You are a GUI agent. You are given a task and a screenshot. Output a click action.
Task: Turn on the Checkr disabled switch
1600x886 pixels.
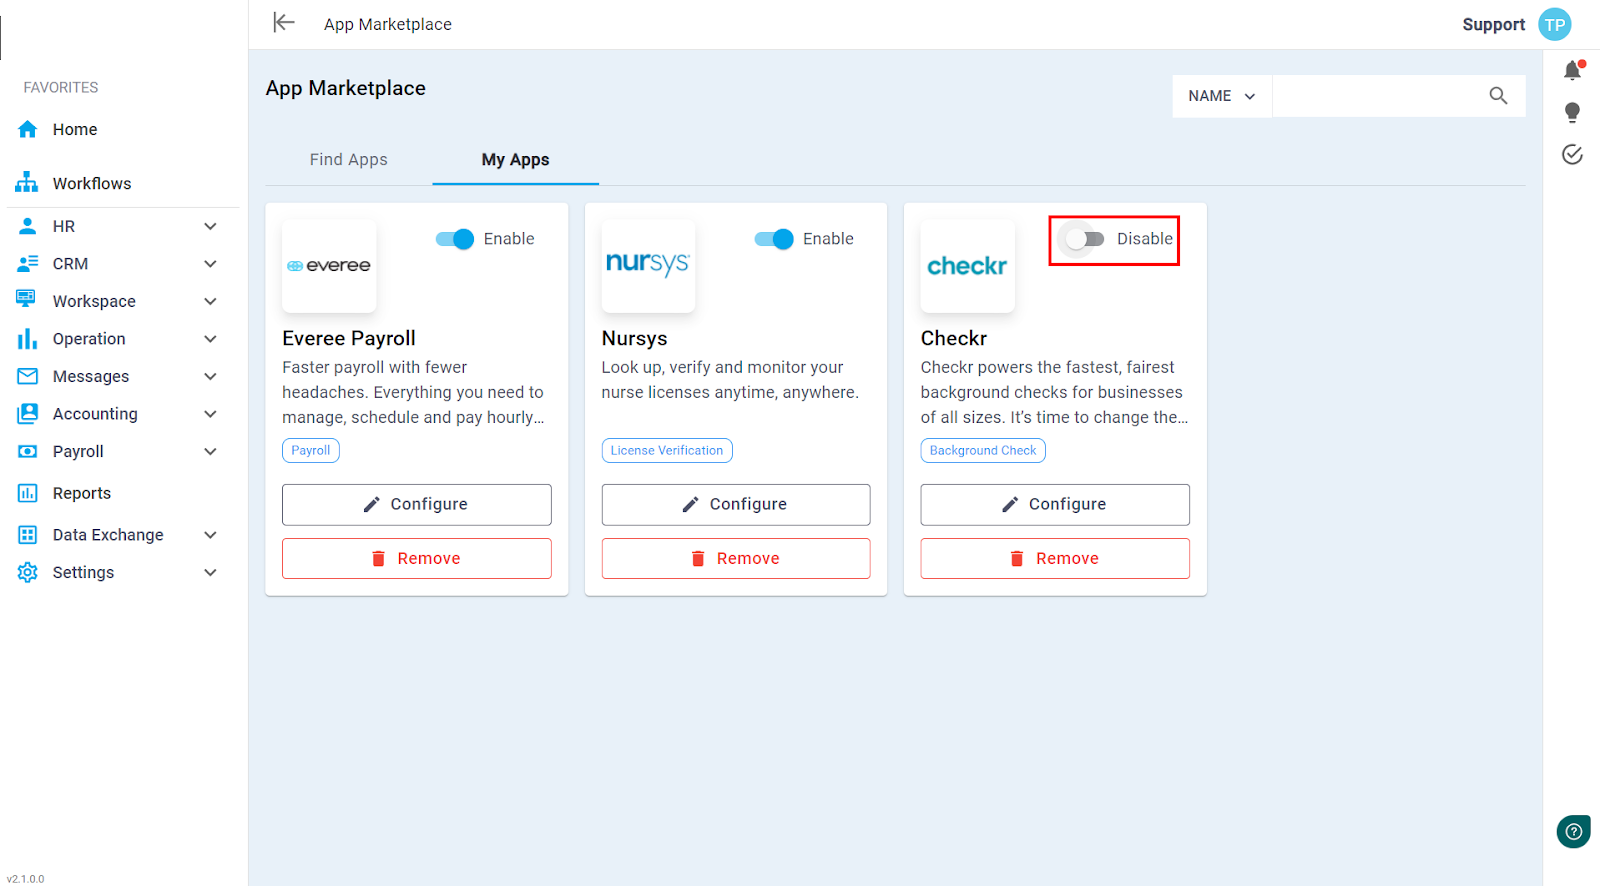coord(1085,239)
